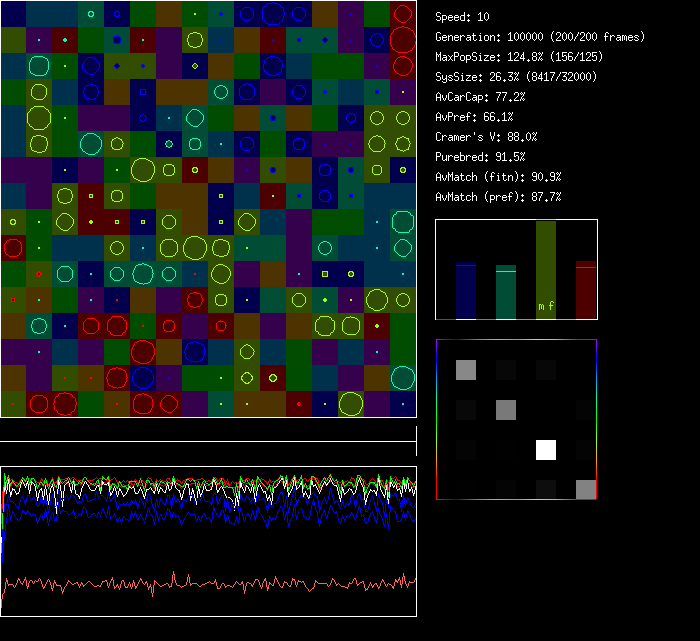Click the dark red bar in the bar chart
The width and height of the screenshot is (700, 641).
(x=586, y=290)
